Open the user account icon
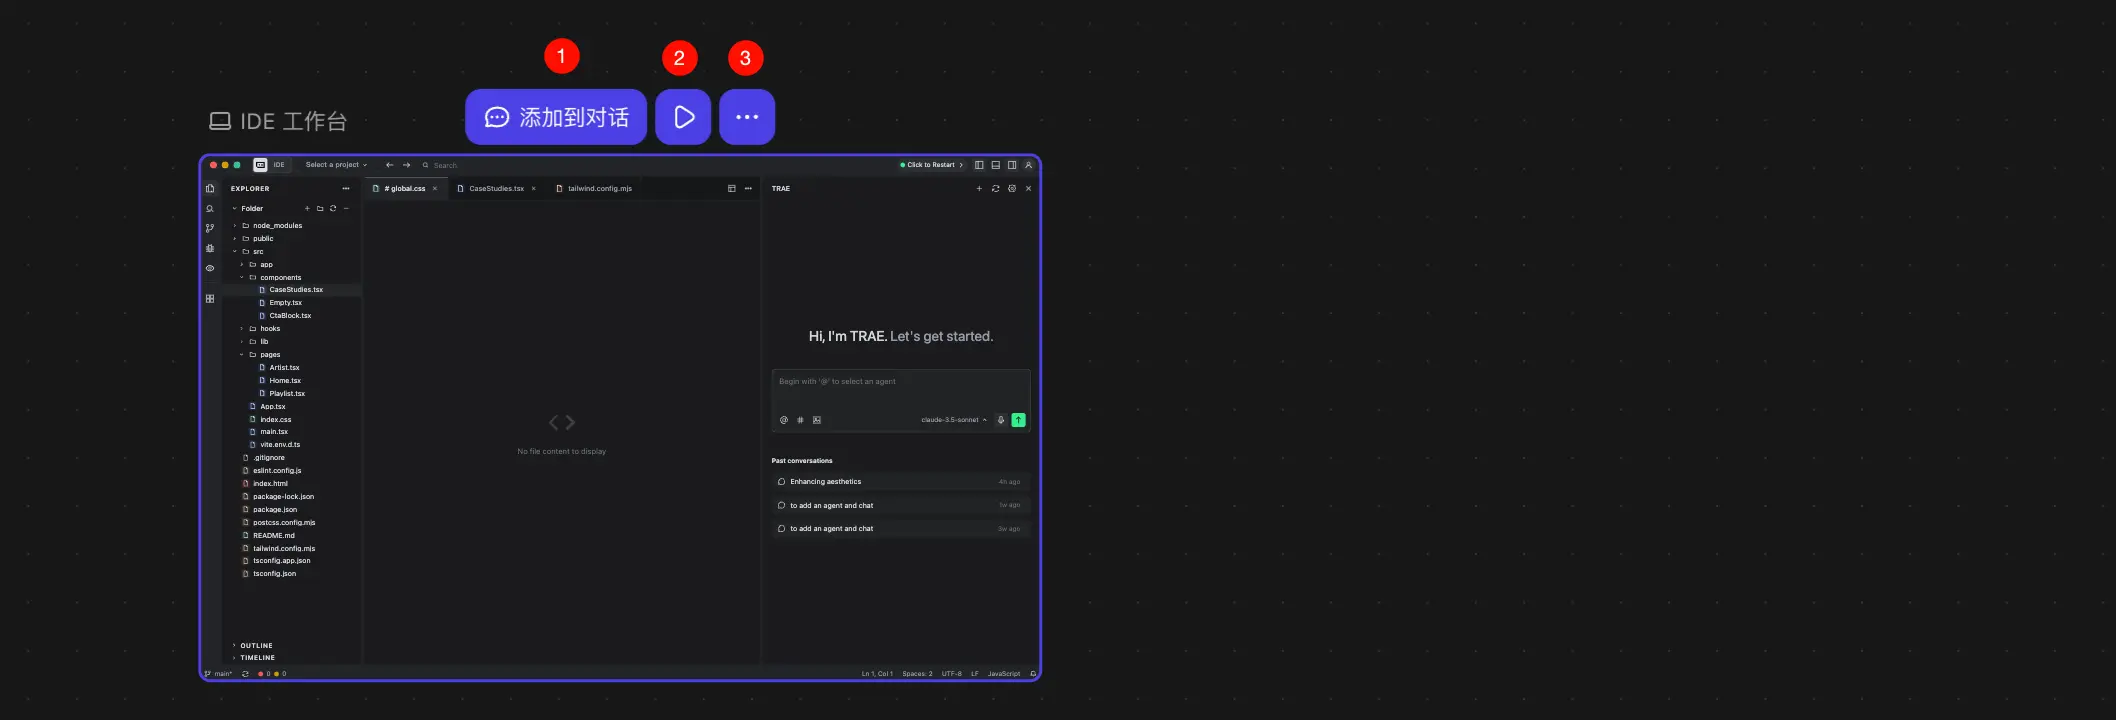 (x=1028, y=165)
